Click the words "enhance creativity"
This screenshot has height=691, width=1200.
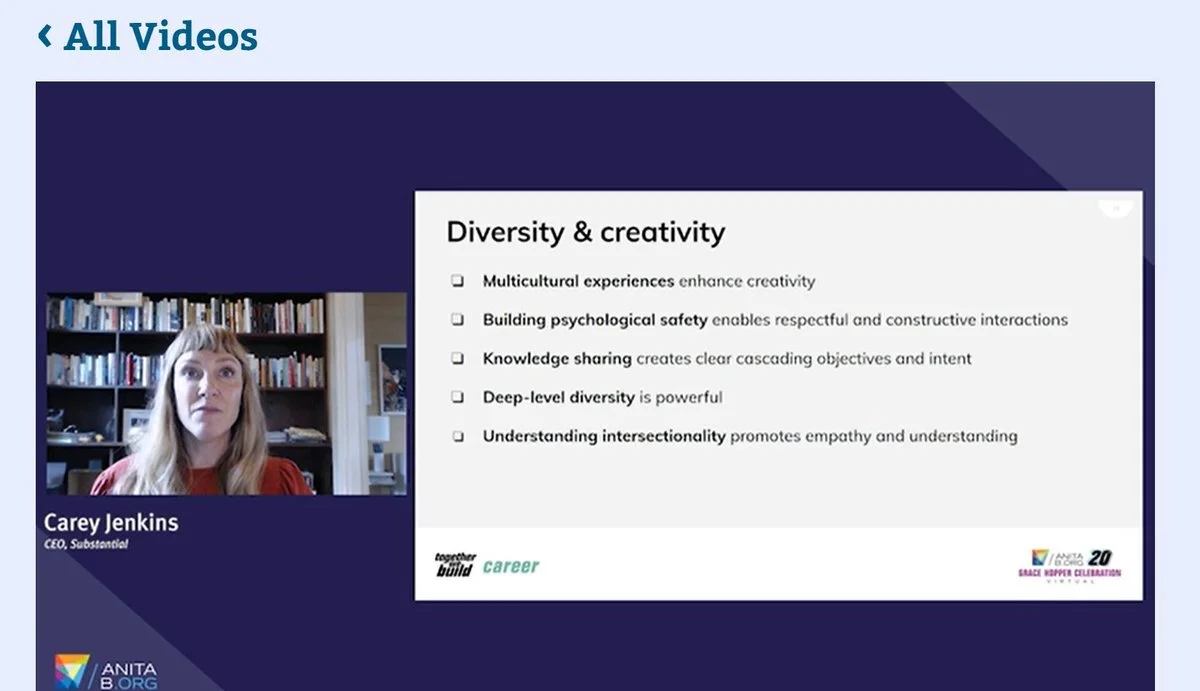pyautogui.click(x=747, y=281)
